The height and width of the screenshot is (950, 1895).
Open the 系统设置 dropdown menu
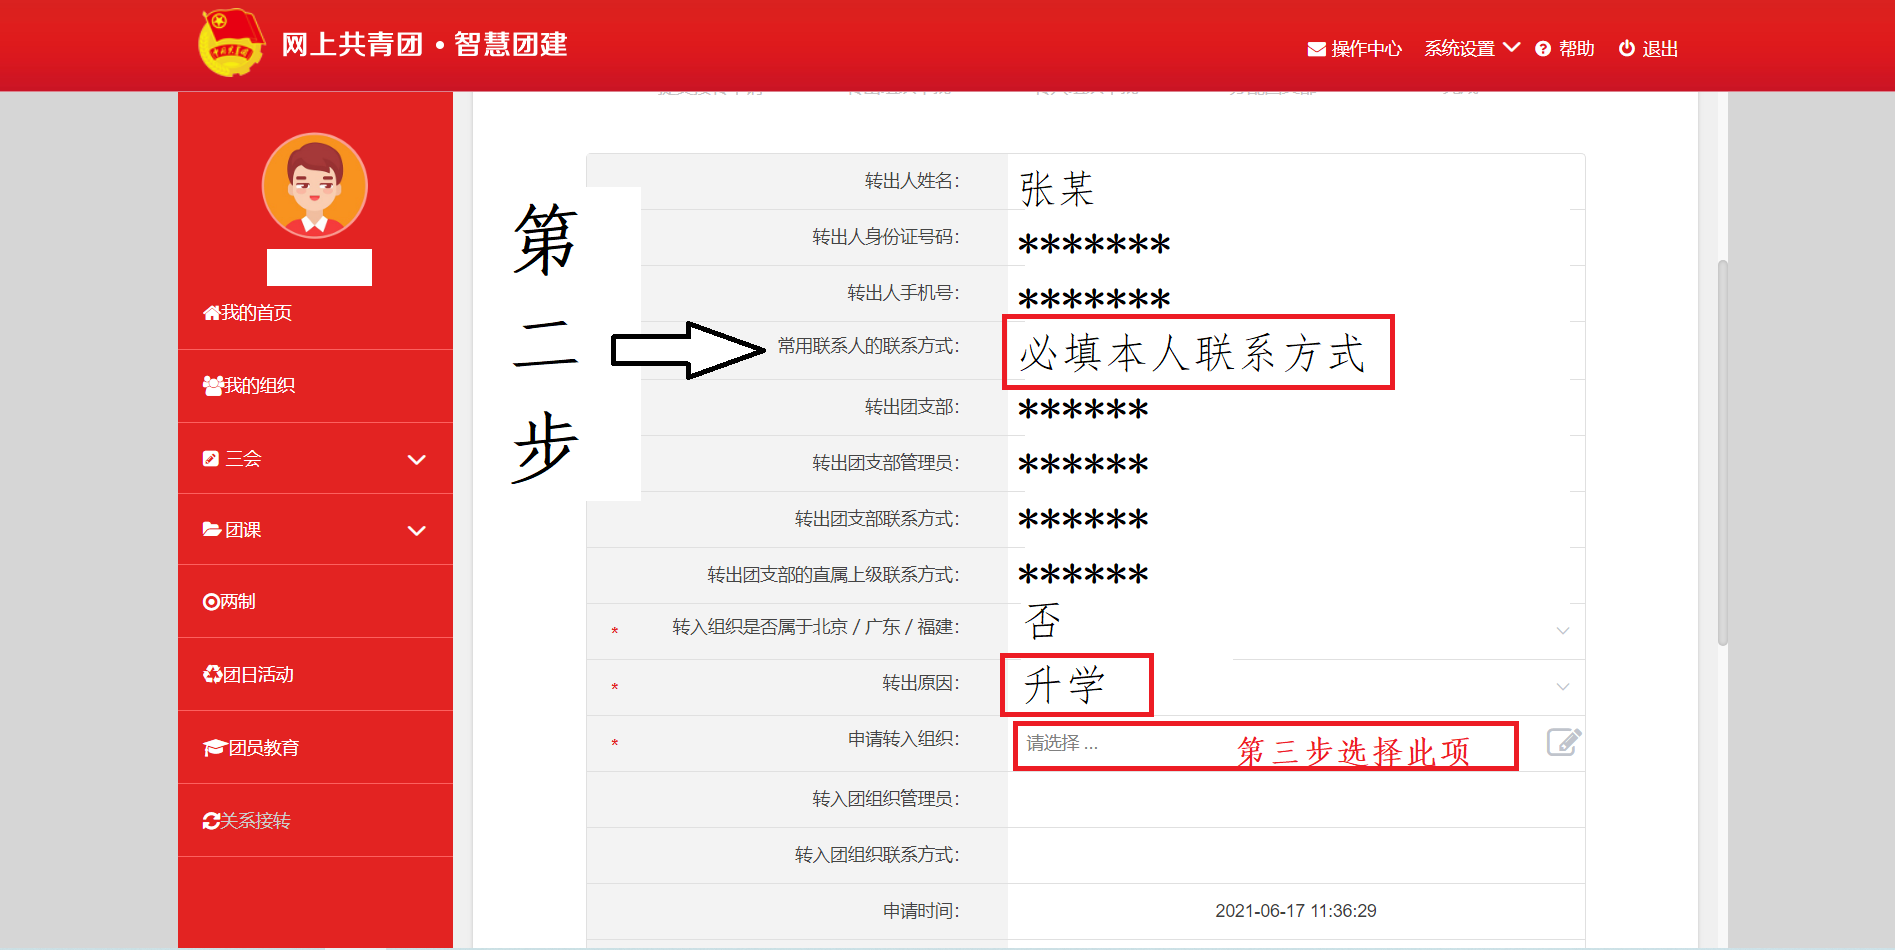[x=1471, y=49]
